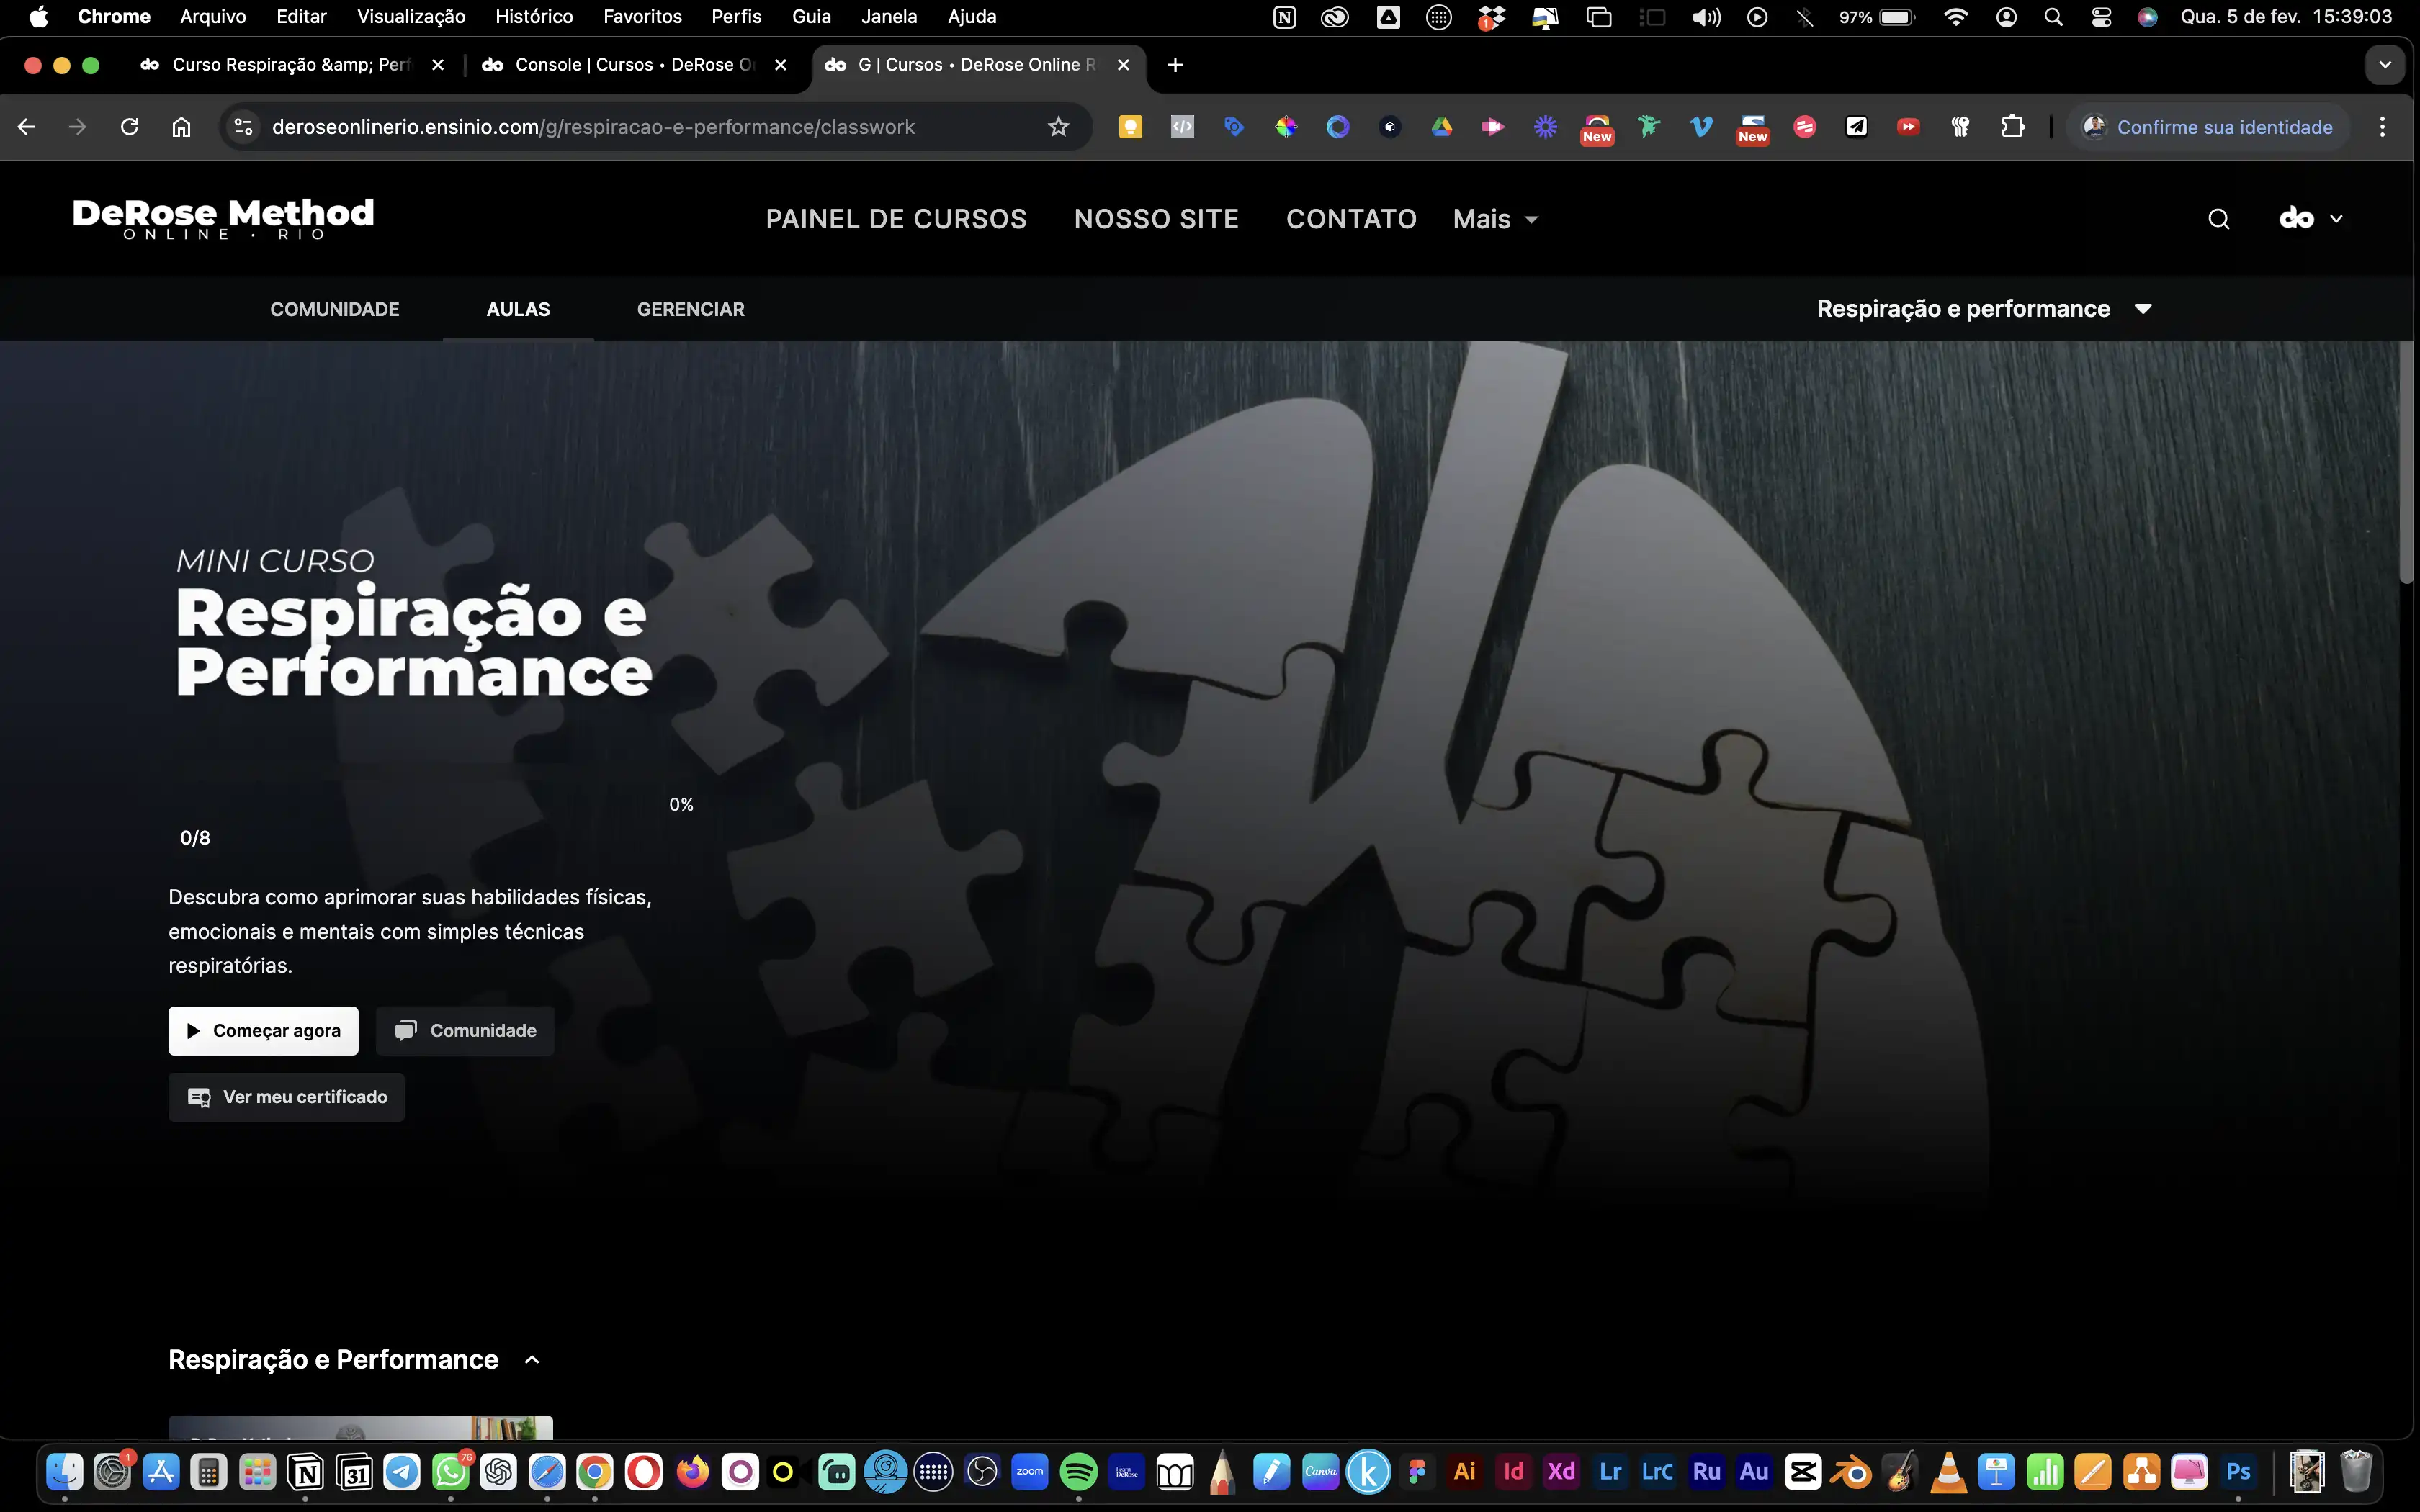Open new tab with plus icon
The width and height of the screenshot is (2420, 1512).
pos(1175,65)
